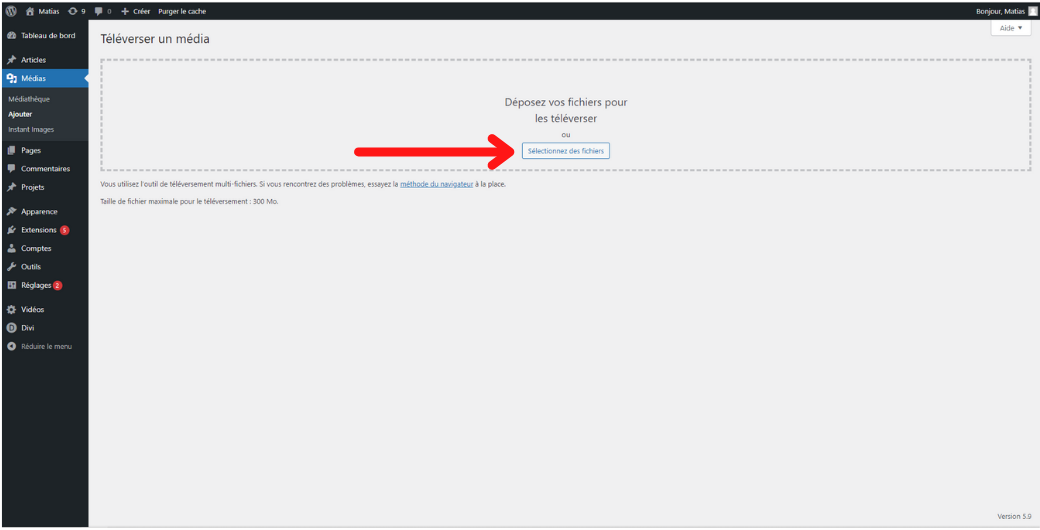
Task: Click the Sélectionnez des fichiers button
Action: pos(565,151)
